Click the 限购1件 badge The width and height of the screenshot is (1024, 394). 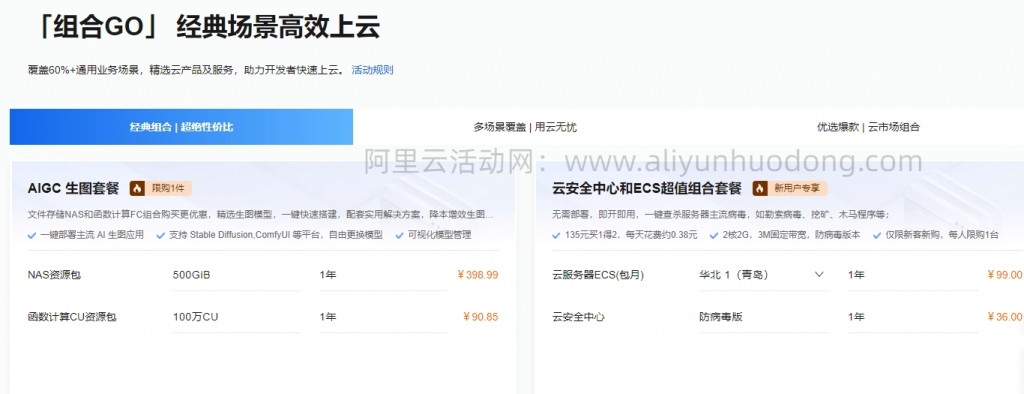161,189
